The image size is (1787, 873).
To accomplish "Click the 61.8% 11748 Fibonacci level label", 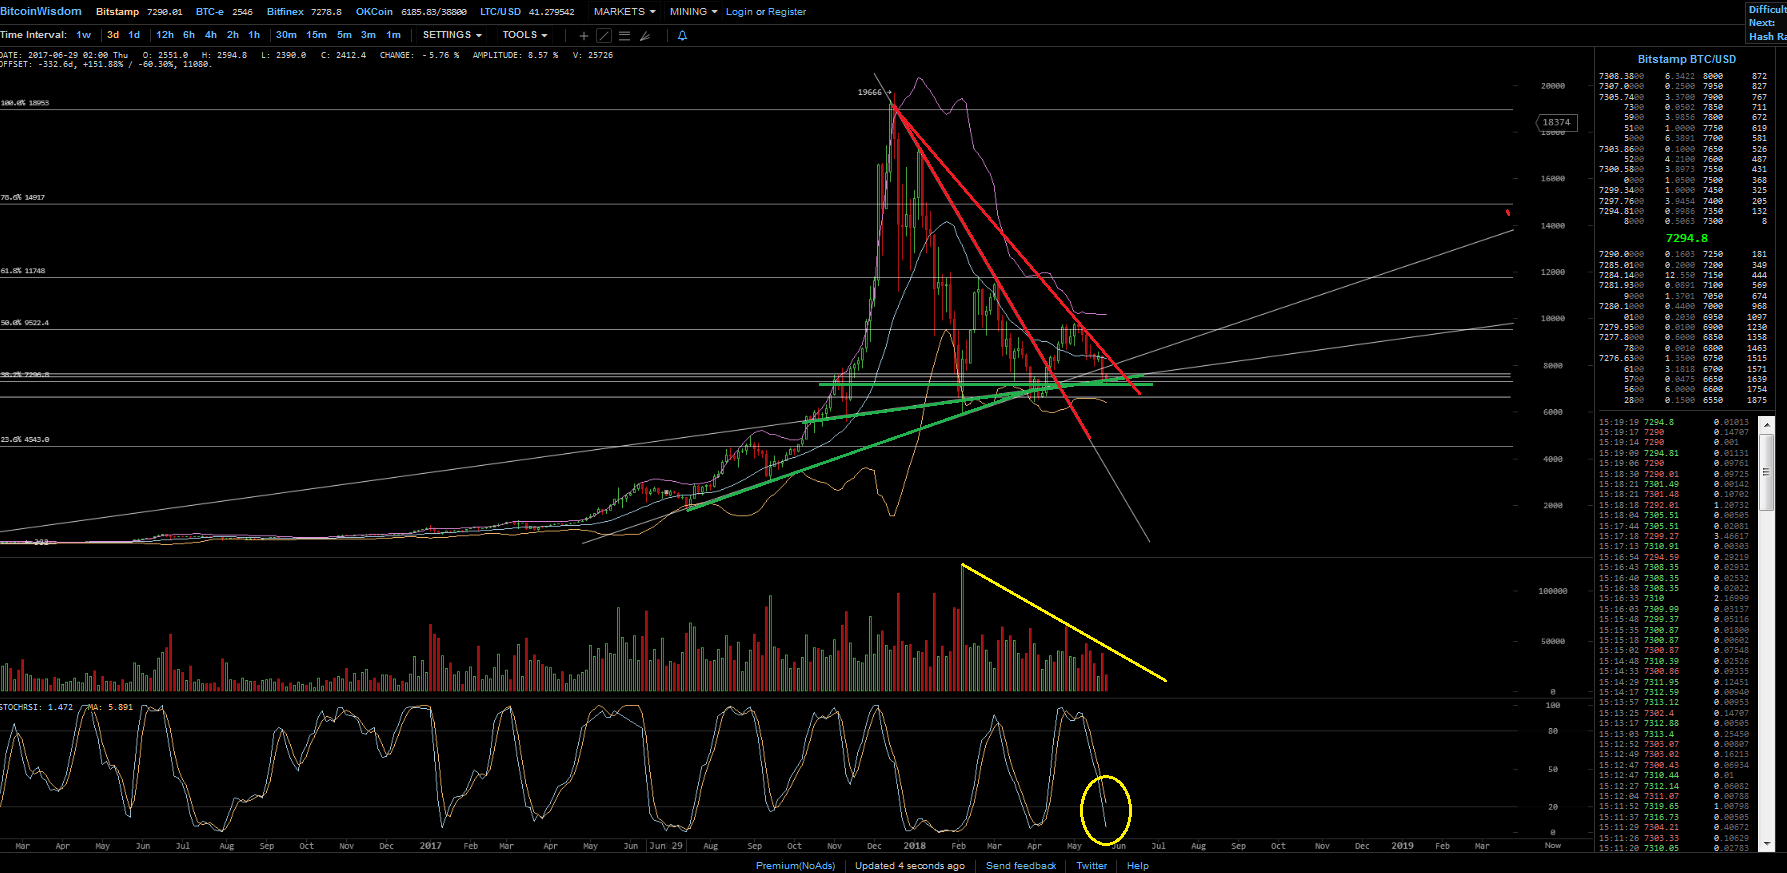I will click(23, 271).
